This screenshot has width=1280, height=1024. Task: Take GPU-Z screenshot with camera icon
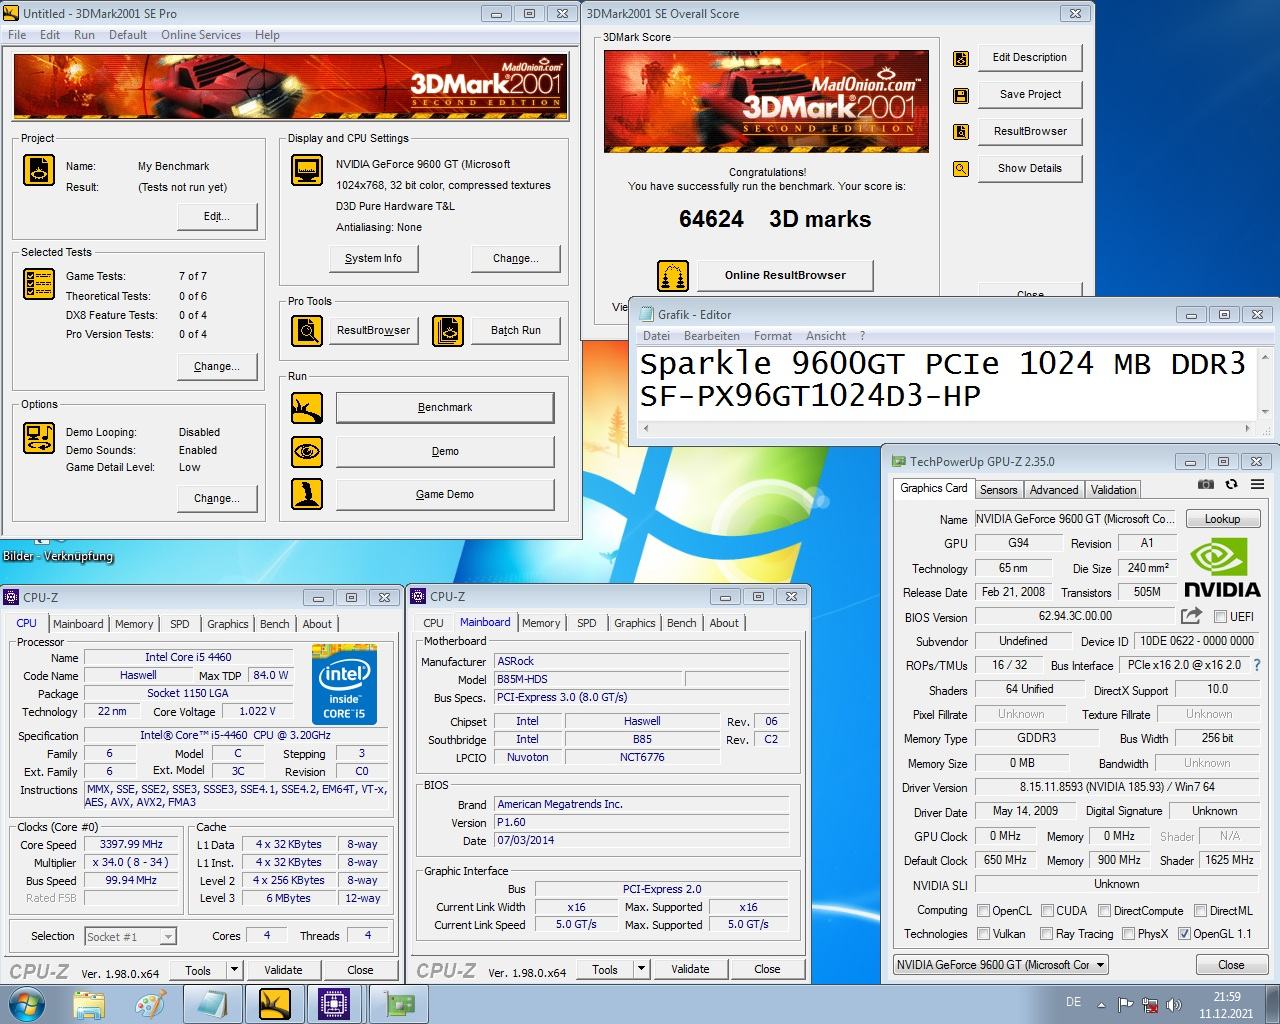pyautogui.click(x=1206, y=484)
